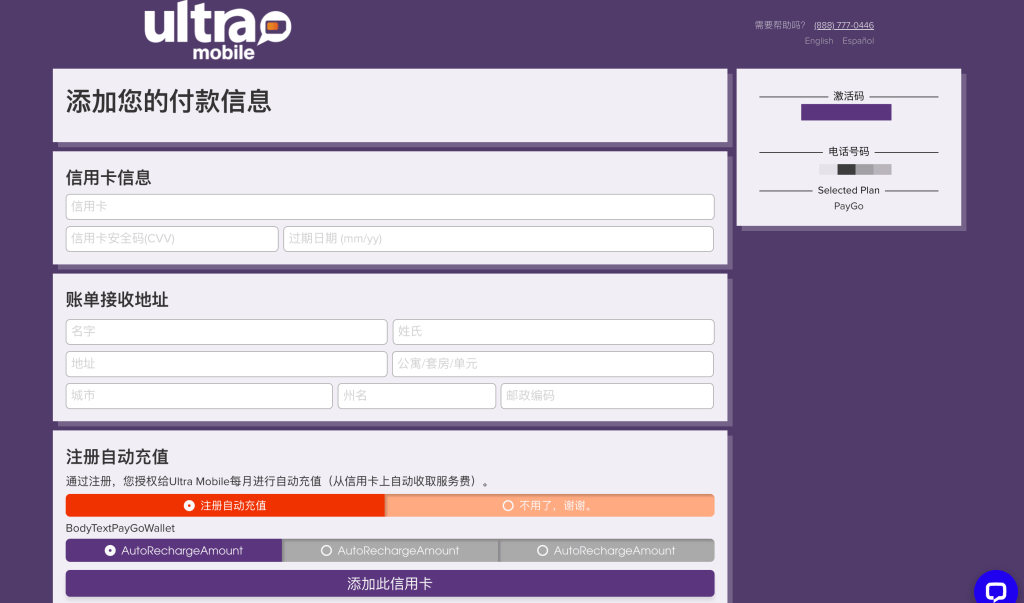The width and height of the screenshot is (1024, 603).
Task: Focus the CVV security code field
Action: click(172, 239)
